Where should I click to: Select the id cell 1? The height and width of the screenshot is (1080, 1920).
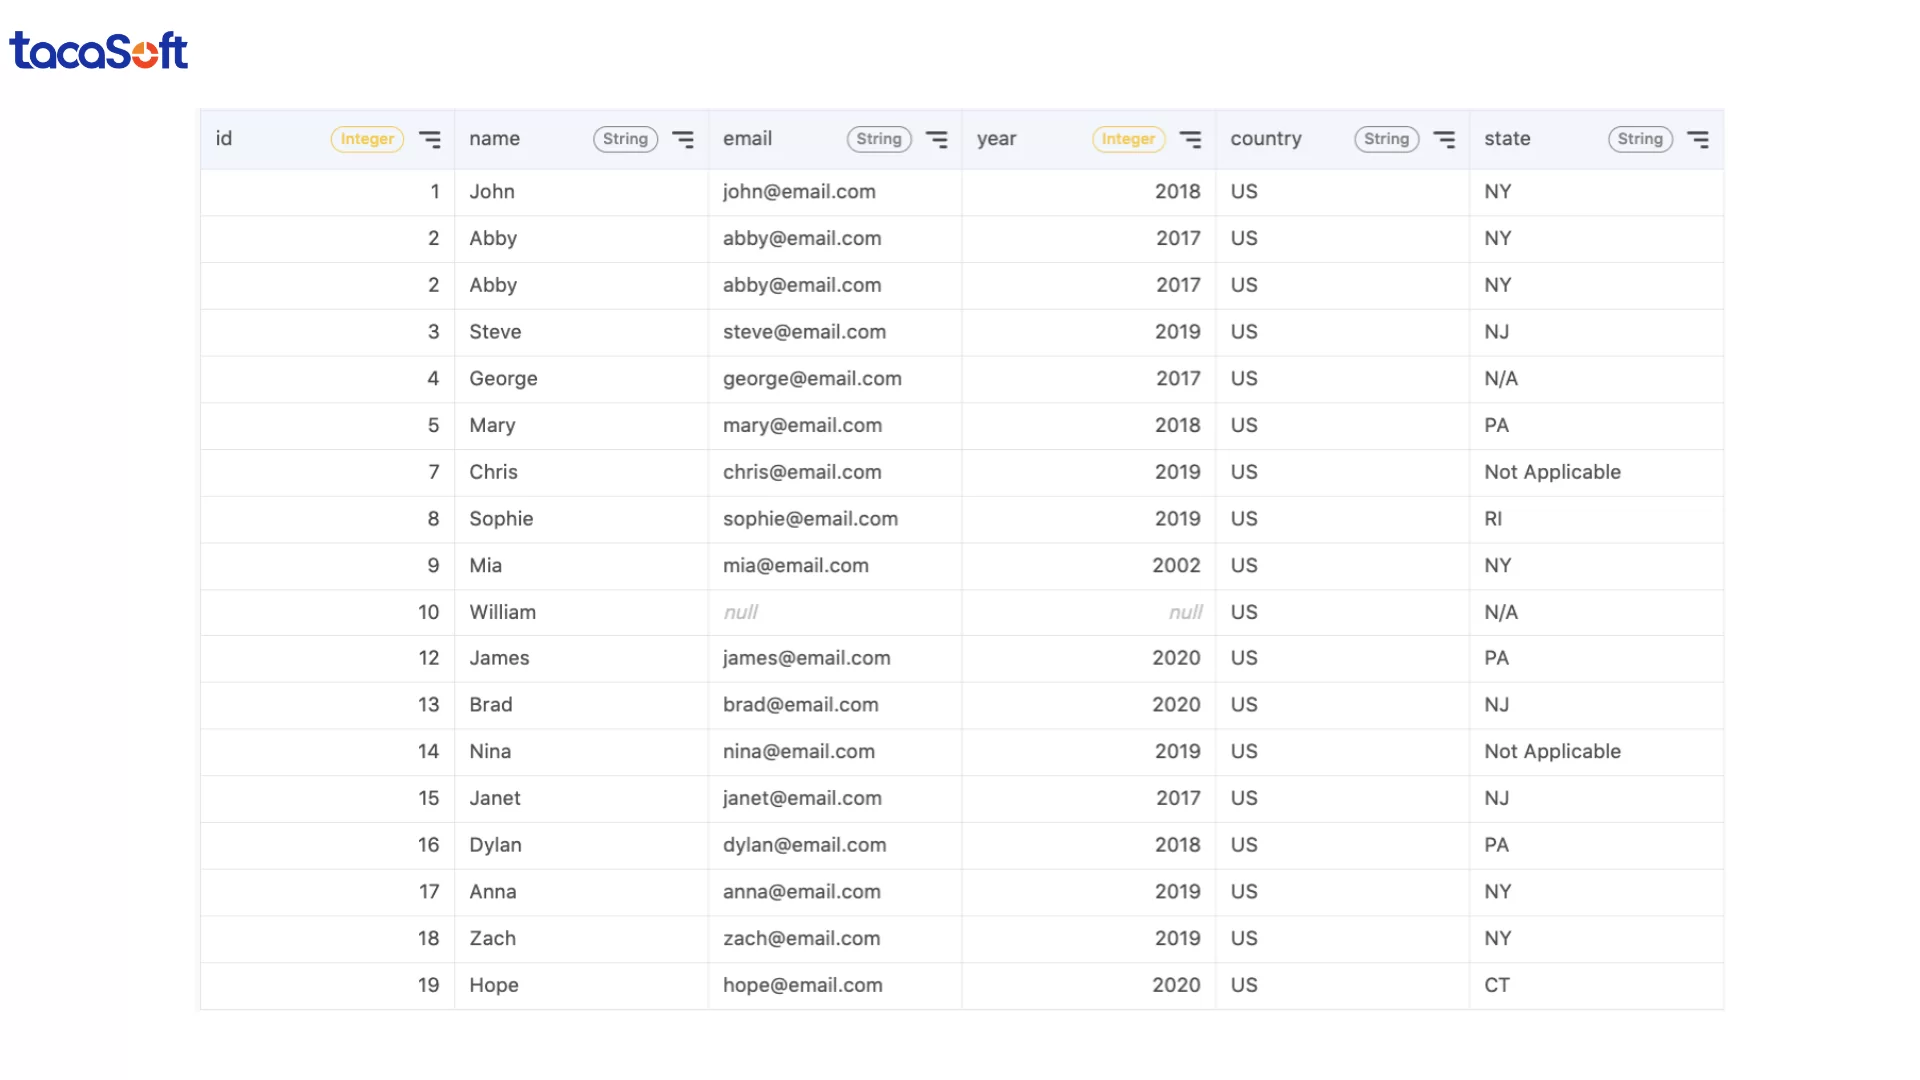[327, 192]
